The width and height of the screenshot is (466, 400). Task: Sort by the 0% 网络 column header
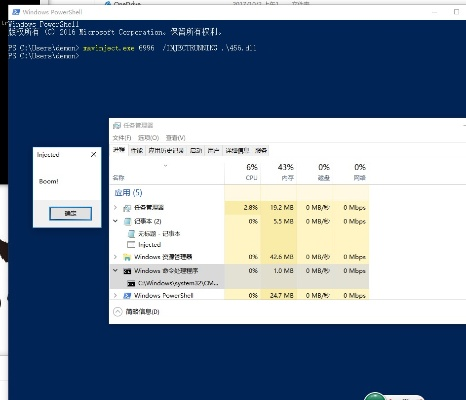click(x=351, y=172)
